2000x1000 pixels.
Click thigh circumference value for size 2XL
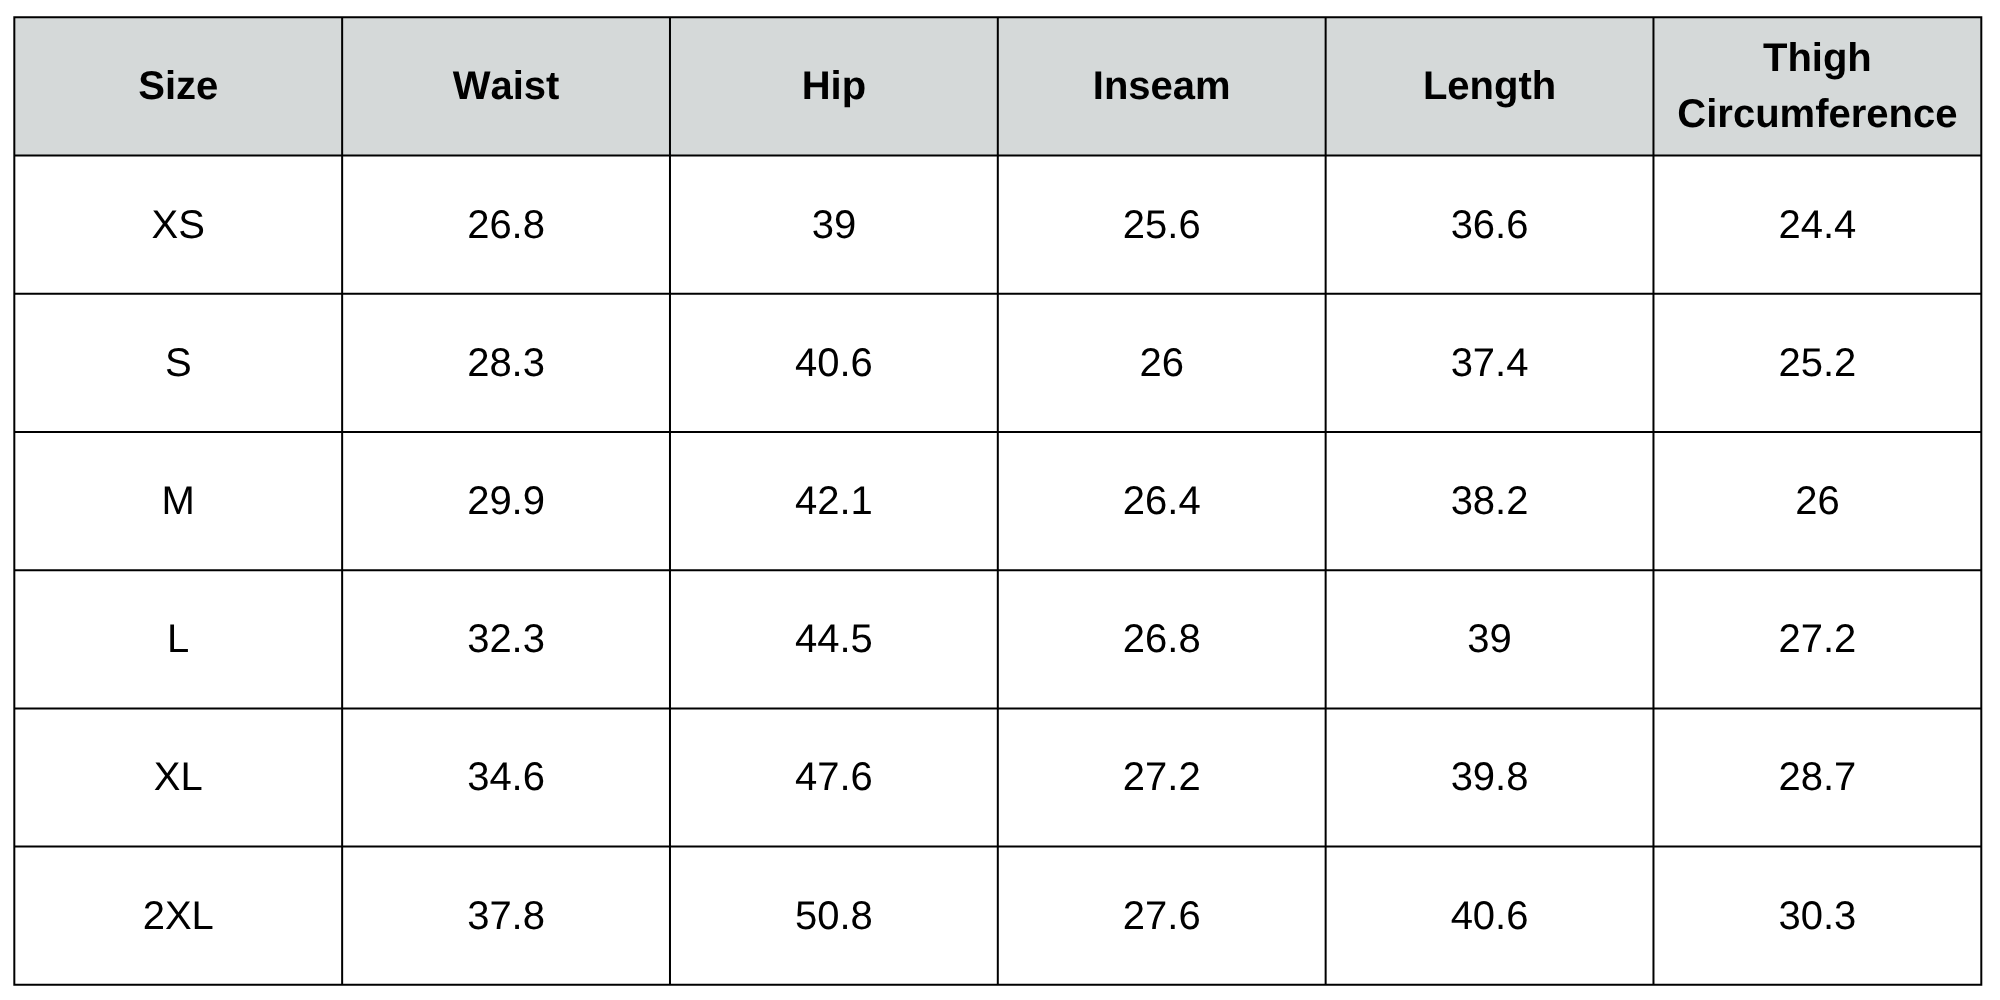click(x=1817, y=916)
